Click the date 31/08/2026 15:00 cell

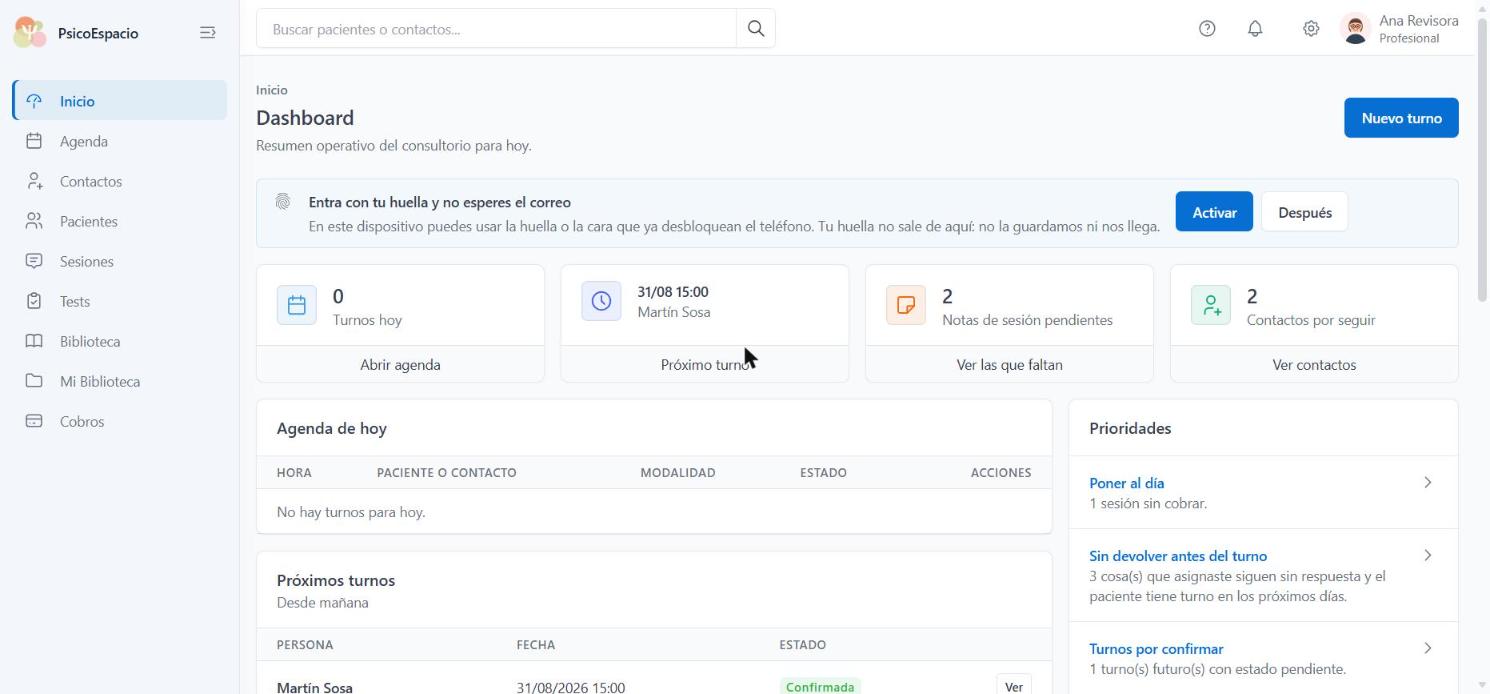570,687
